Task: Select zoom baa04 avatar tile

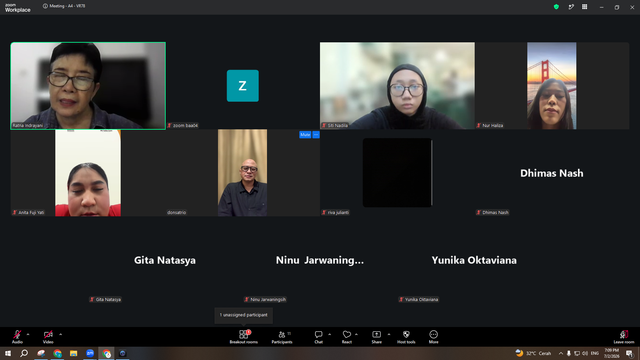Action: click(242, 86)
